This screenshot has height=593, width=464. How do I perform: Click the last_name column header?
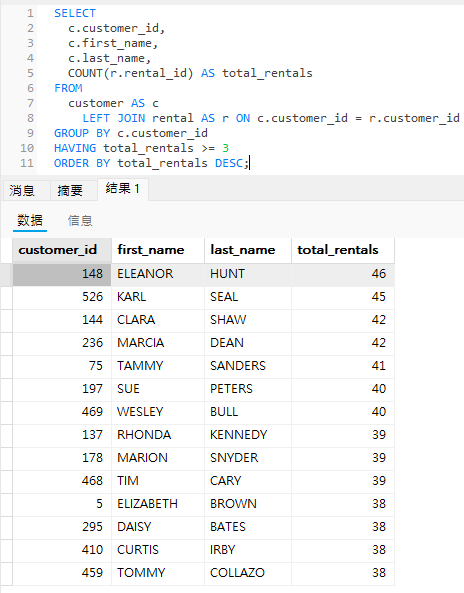[248, 250]
